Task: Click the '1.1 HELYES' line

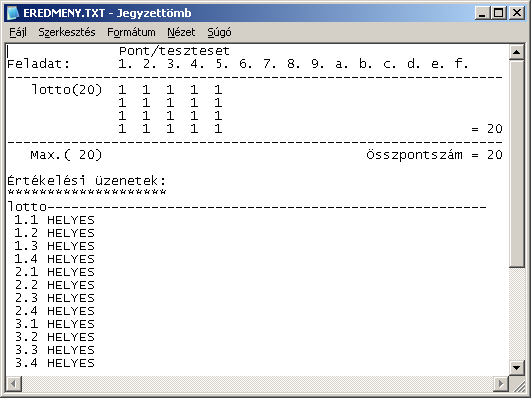Action: [54, 220]
